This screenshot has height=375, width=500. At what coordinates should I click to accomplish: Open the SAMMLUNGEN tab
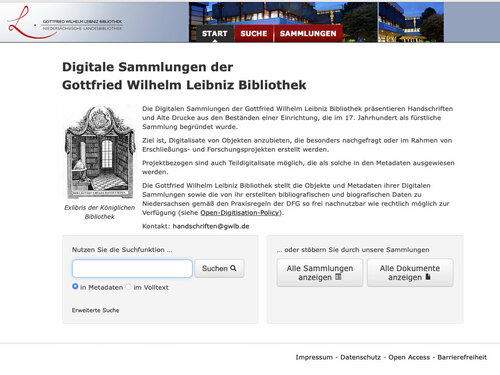click(x=308, y=34)
